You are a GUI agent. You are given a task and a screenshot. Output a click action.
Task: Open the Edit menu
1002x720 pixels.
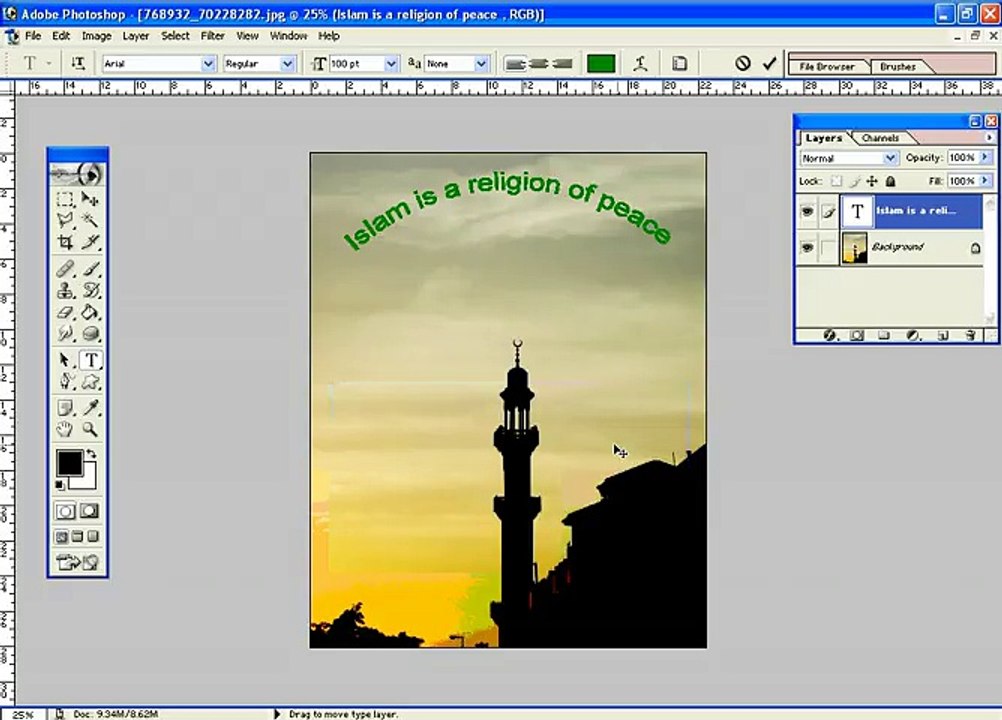coord(61,36)
